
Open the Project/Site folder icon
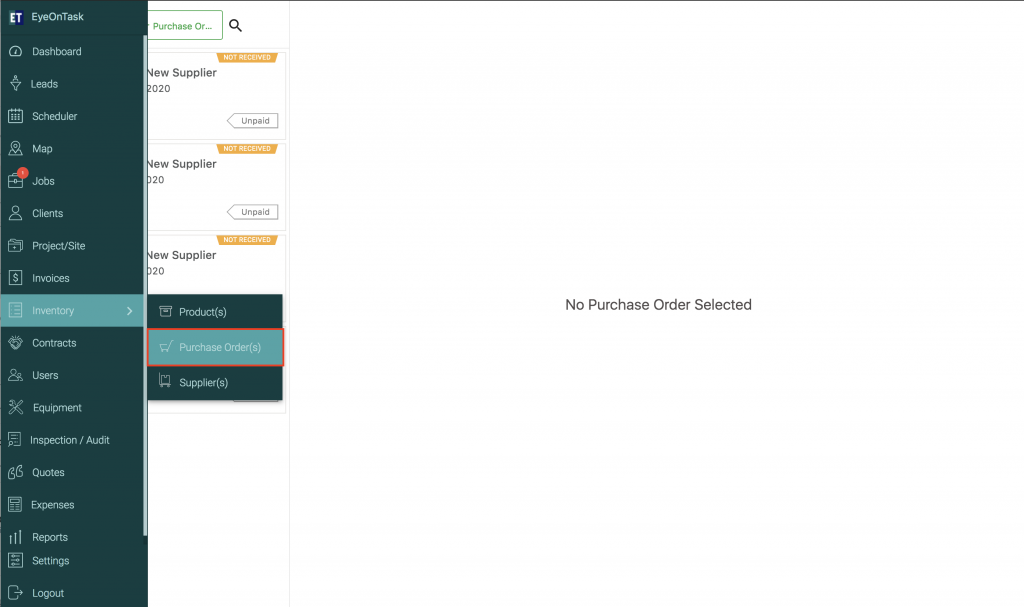point(16,246)
